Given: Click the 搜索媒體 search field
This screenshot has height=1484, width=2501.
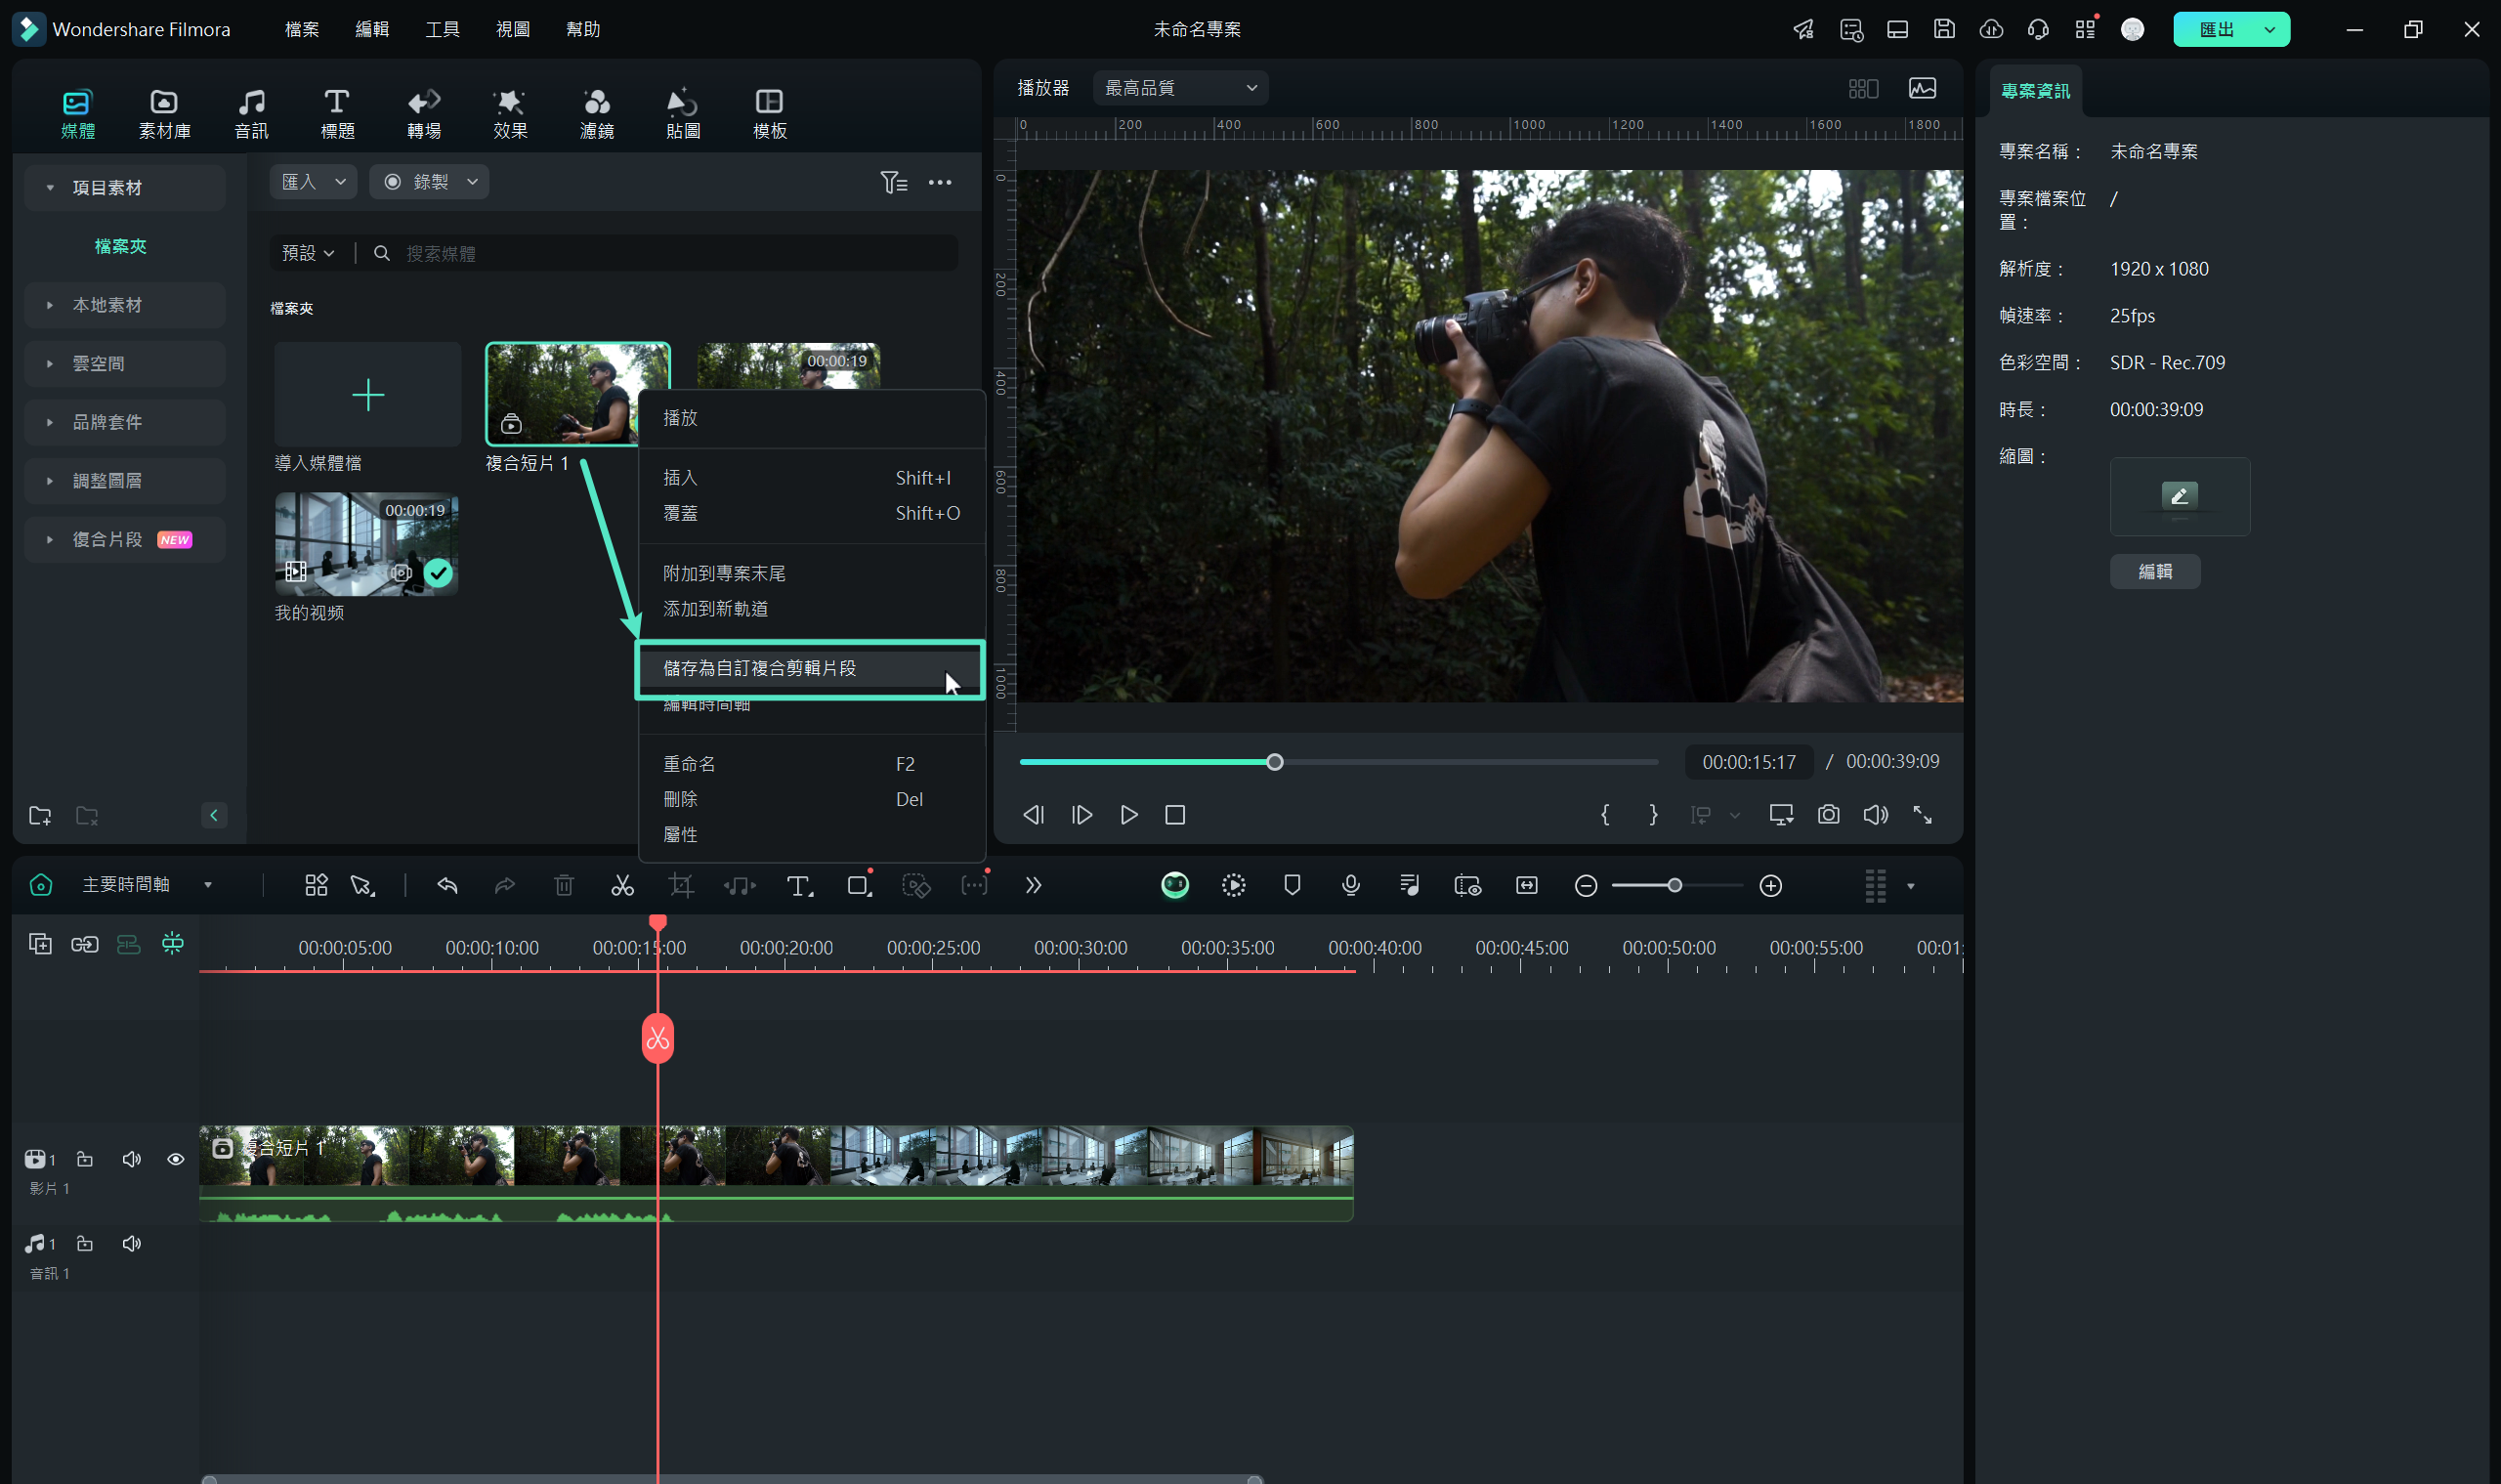Looking at the screenshot, I should [x=663, y=253].
